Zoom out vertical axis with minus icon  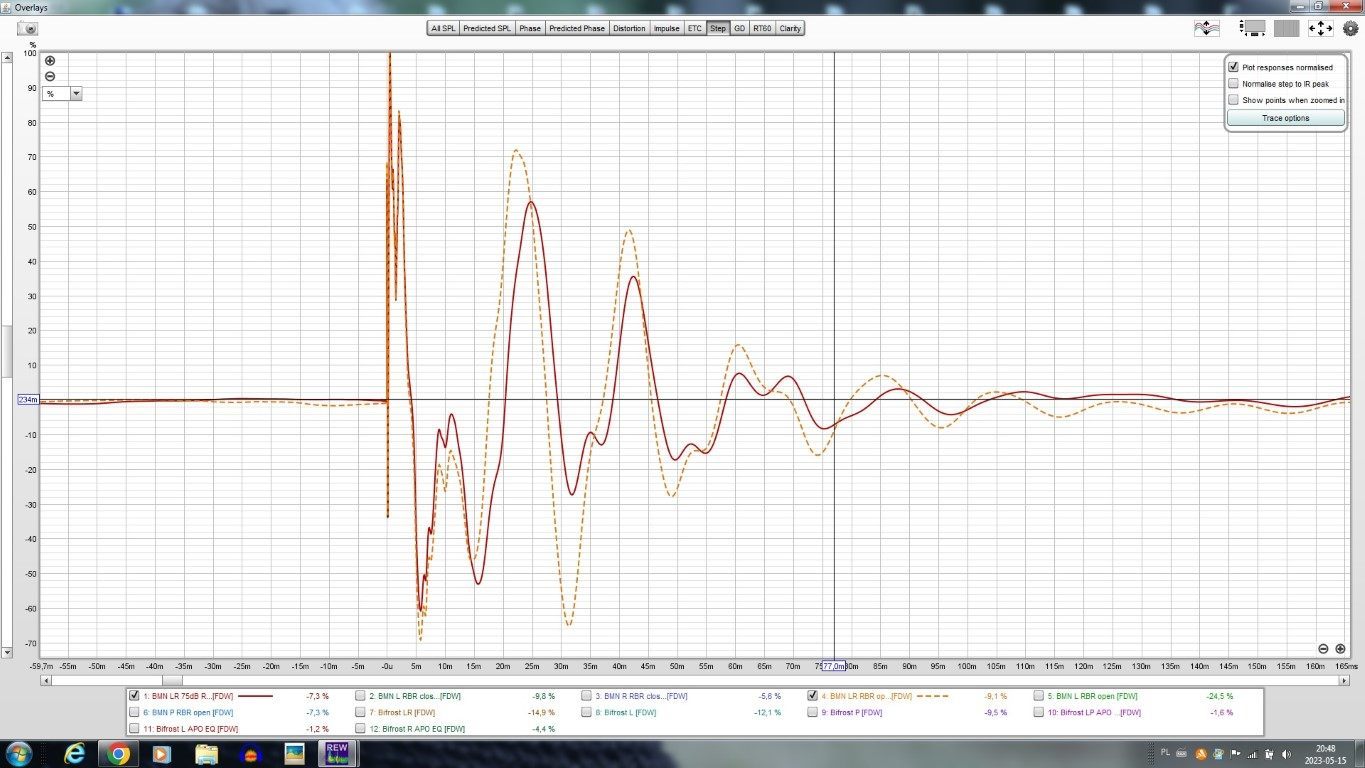point(50,76)
